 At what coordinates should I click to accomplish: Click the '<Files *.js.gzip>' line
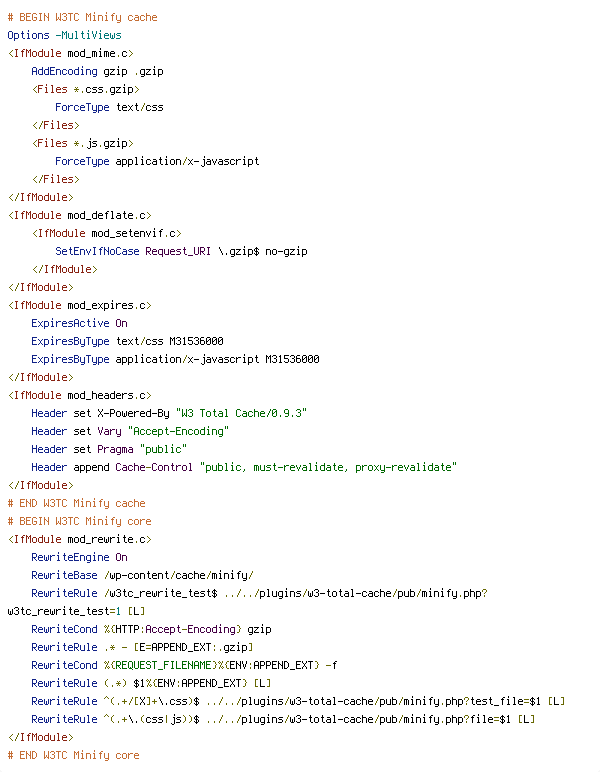pos(83,143)
